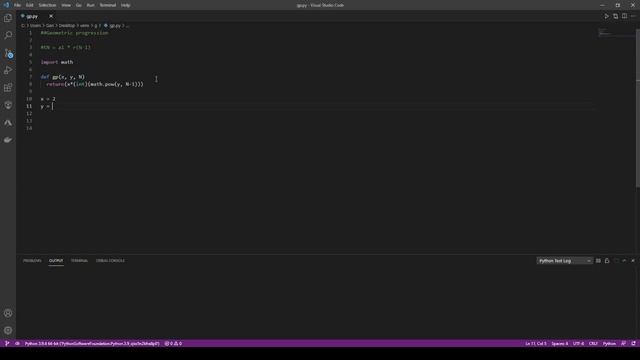Open the Terminal menu
The height and width of the screenshot is (360, 640).
tap(108, 5)
